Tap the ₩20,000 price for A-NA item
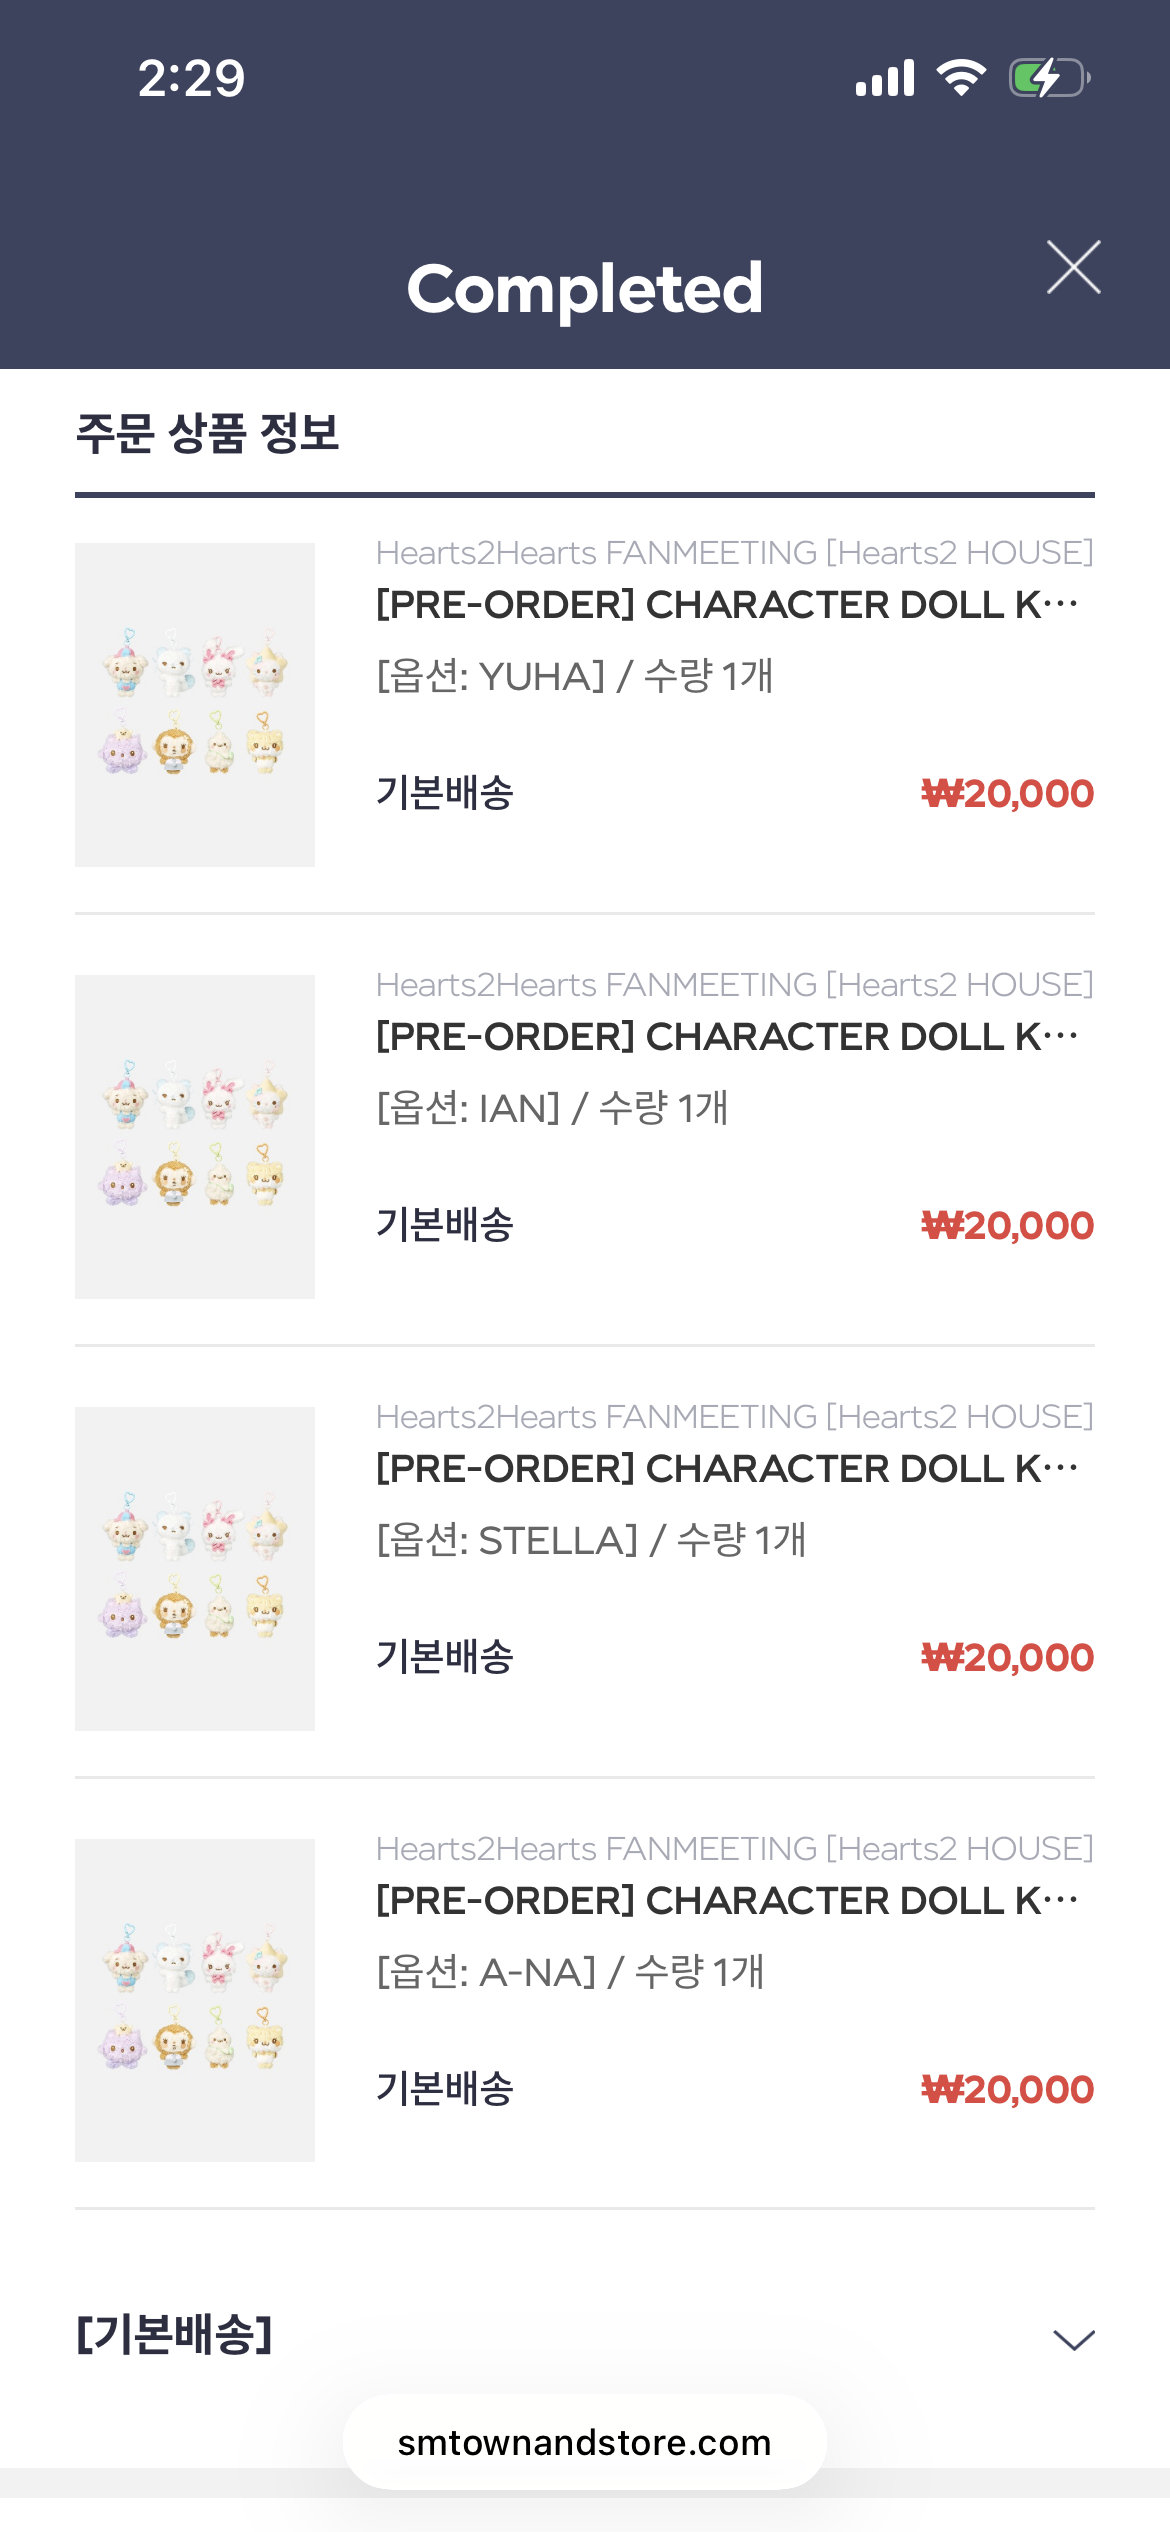1170x2532 pixels. (1007, 2090)
